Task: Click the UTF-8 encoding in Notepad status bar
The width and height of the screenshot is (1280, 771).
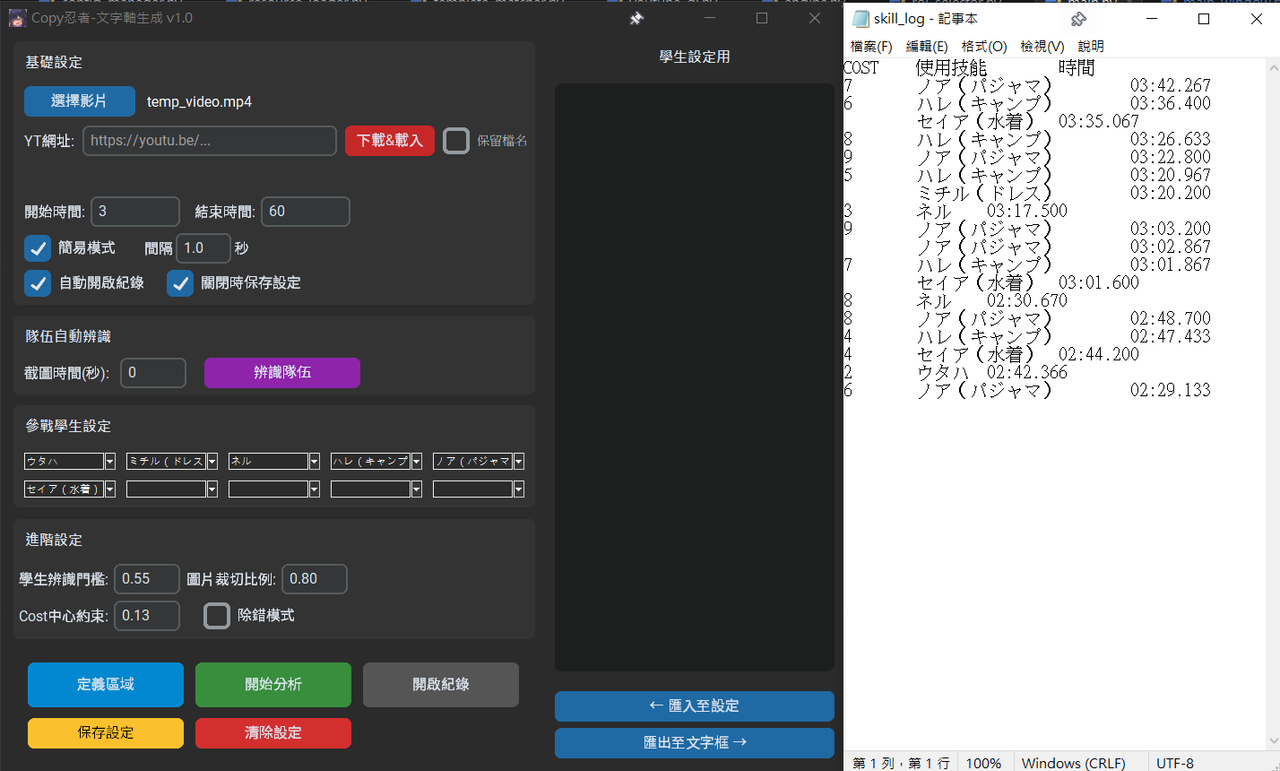Action: click(x=1175, y=763)
